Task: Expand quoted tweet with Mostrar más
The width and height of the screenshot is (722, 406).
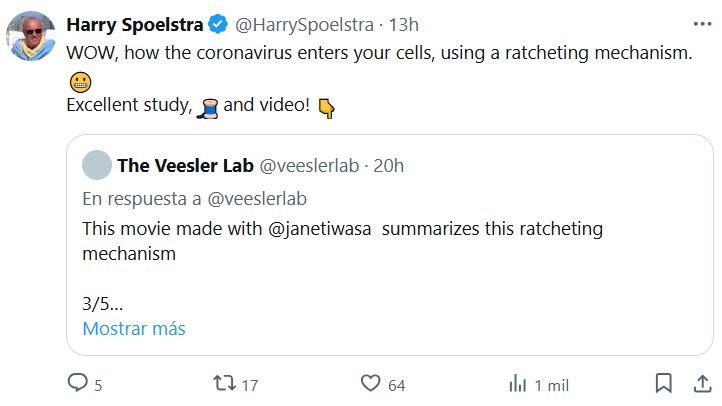Action: tap(134, 328)
